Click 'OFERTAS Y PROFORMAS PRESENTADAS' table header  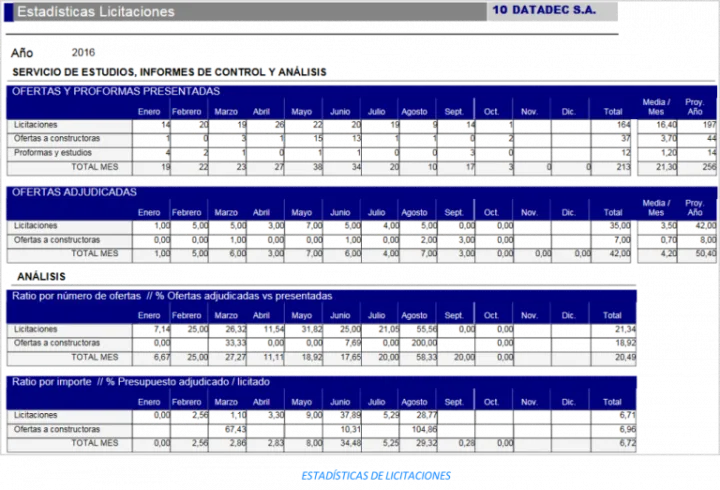coord(116,91)
